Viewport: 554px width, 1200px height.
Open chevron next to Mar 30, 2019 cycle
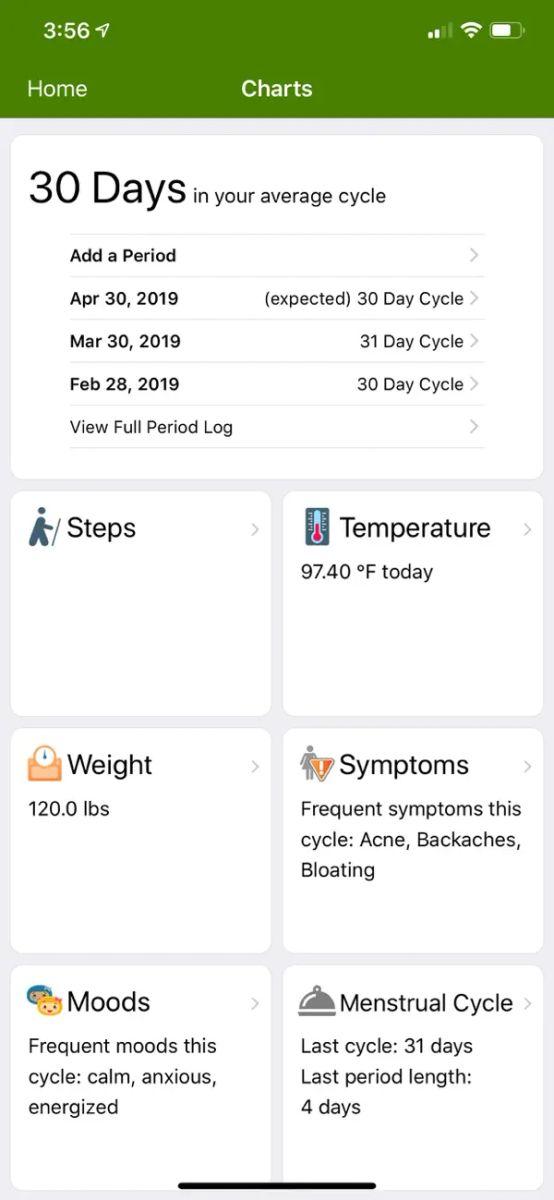[474, 341]
